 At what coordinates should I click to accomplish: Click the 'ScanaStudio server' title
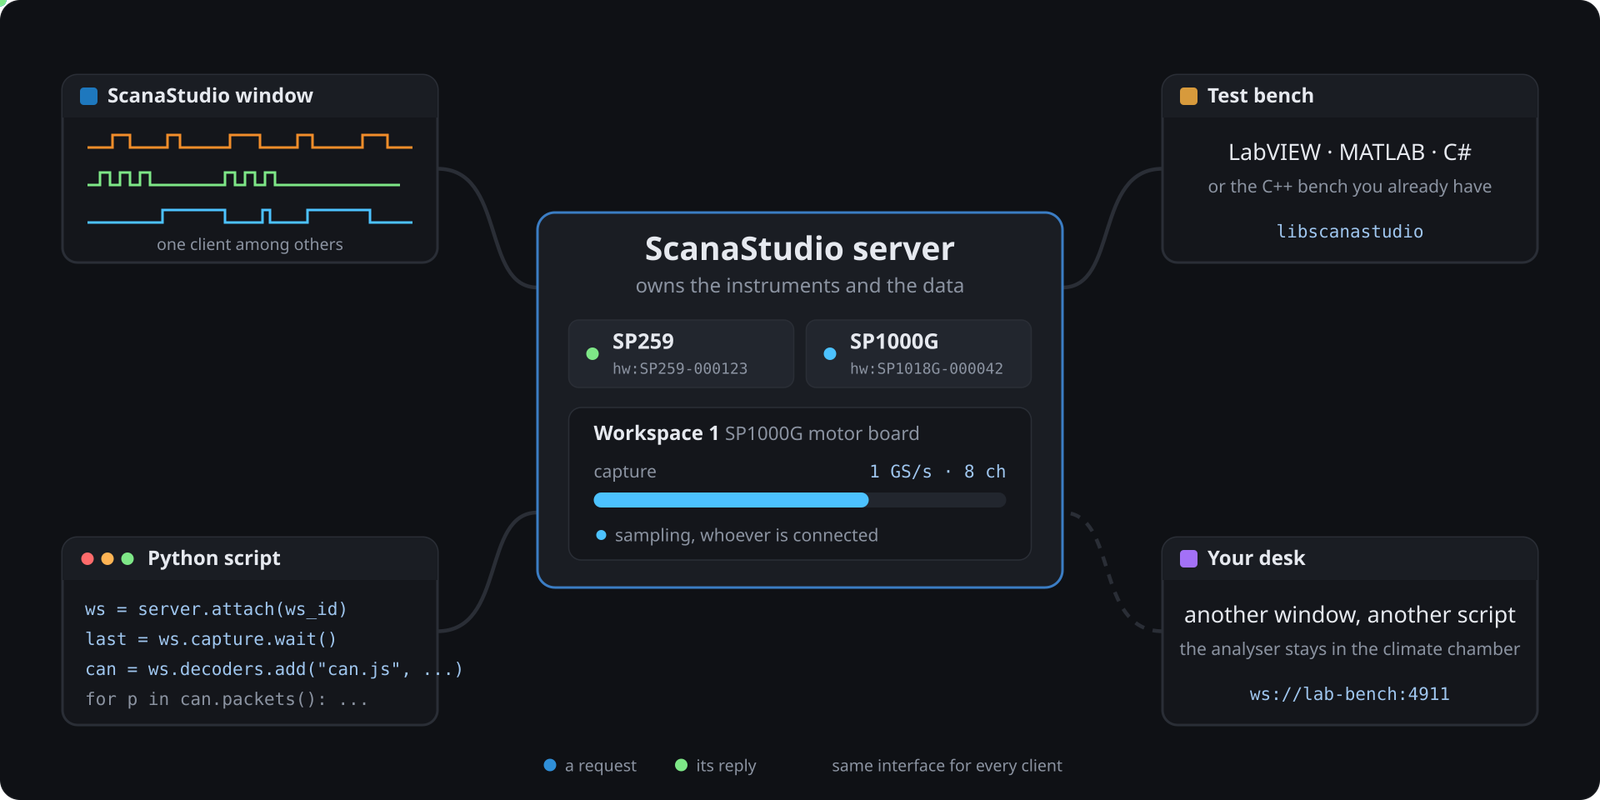800,248
